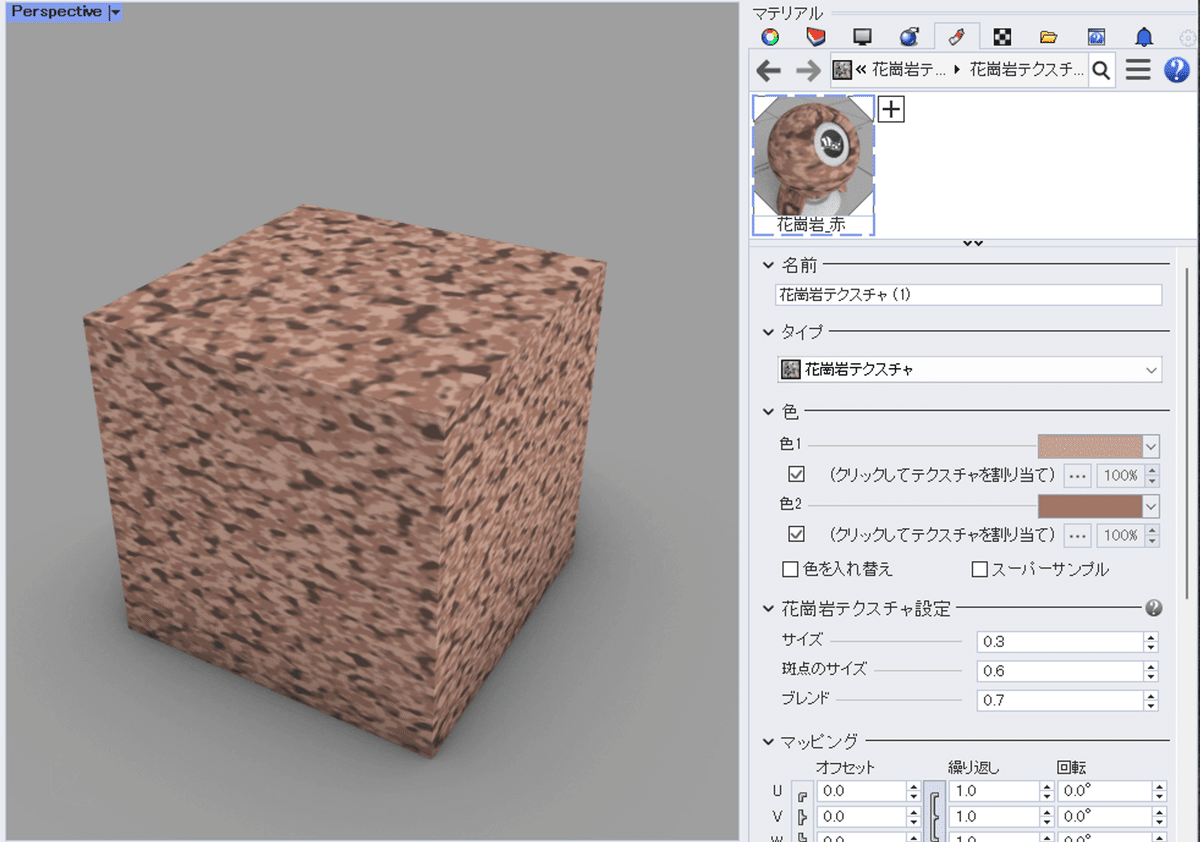Click the V rotation field 0.0°
1200x842 pixels.
point(1104,818)
